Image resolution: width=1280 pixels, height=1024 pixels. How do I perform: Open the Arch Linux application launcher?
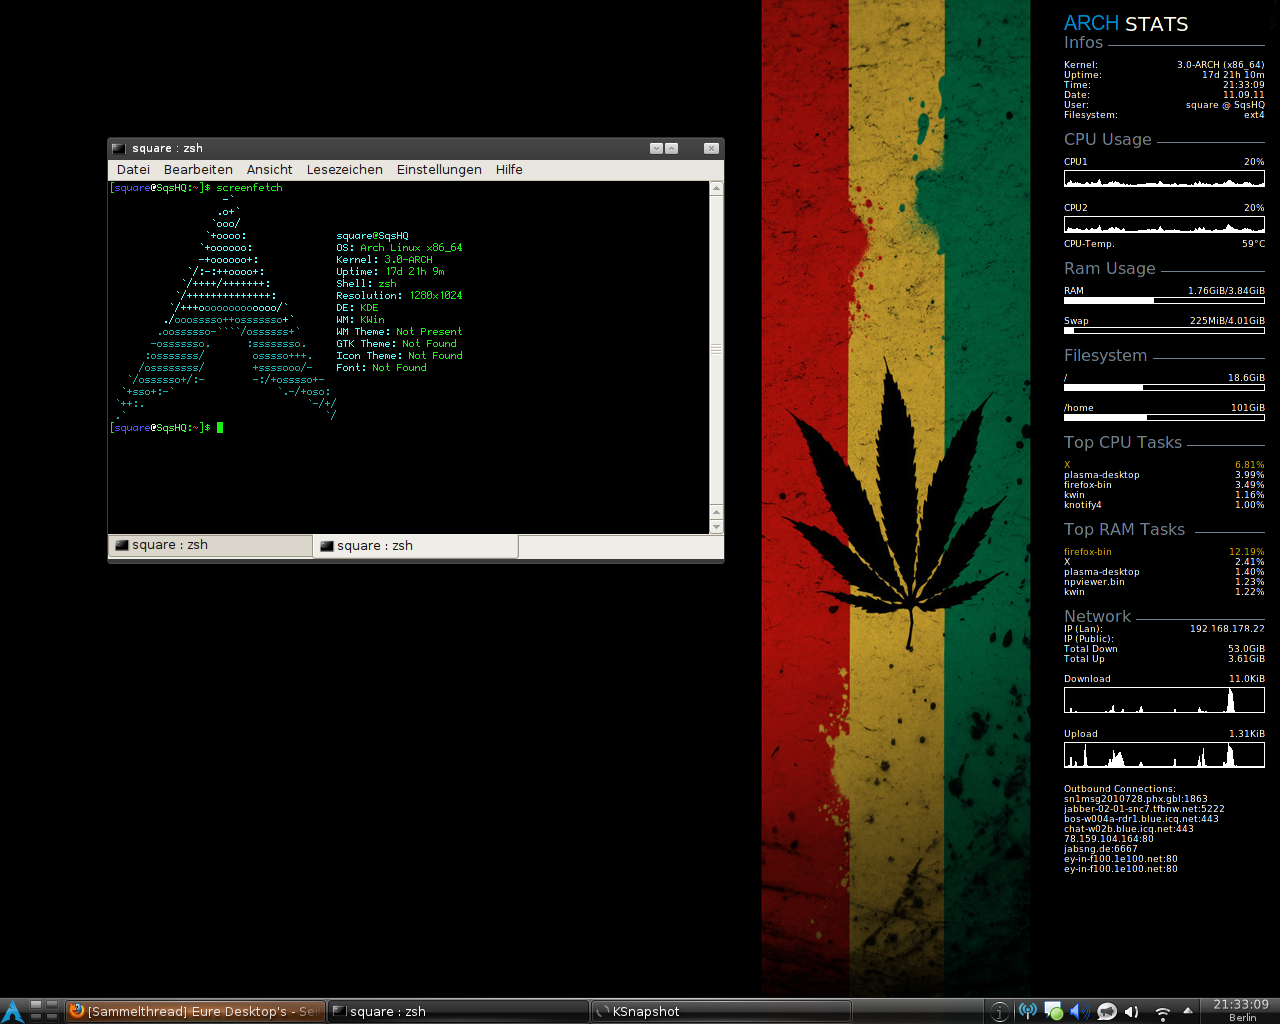12,1011
